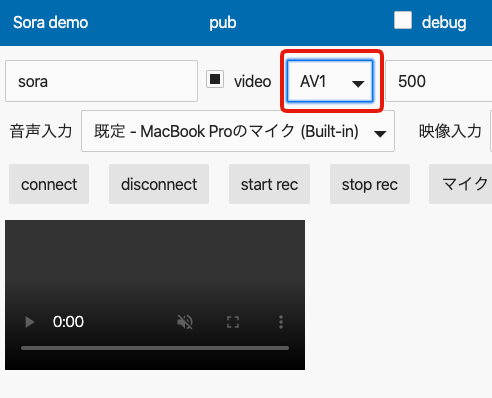Tick the debug checkbox
The image size is (492, 398).
[403, 20]
